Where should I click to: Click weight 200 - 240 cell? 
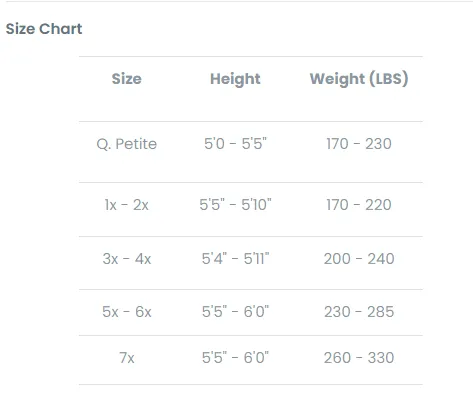pos(359,259)
